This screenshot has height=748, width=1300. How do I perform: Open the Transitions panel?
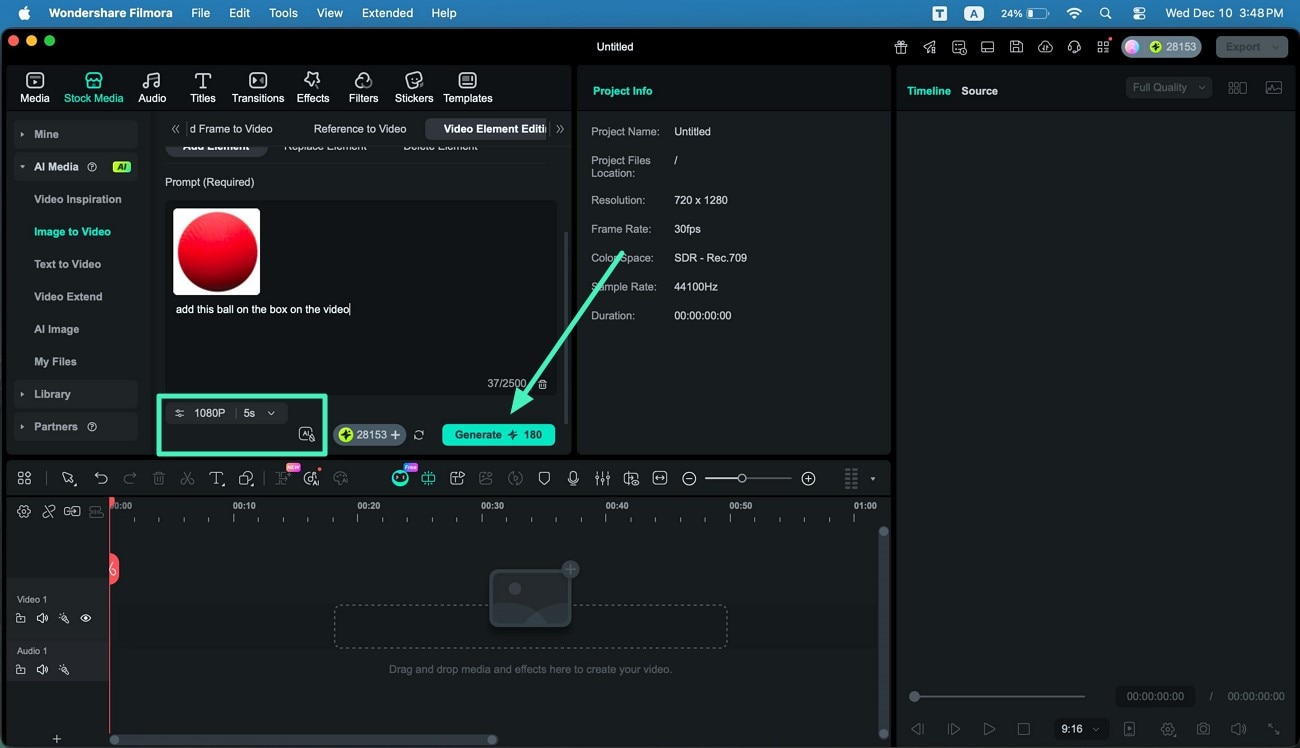tap(257, 86)
